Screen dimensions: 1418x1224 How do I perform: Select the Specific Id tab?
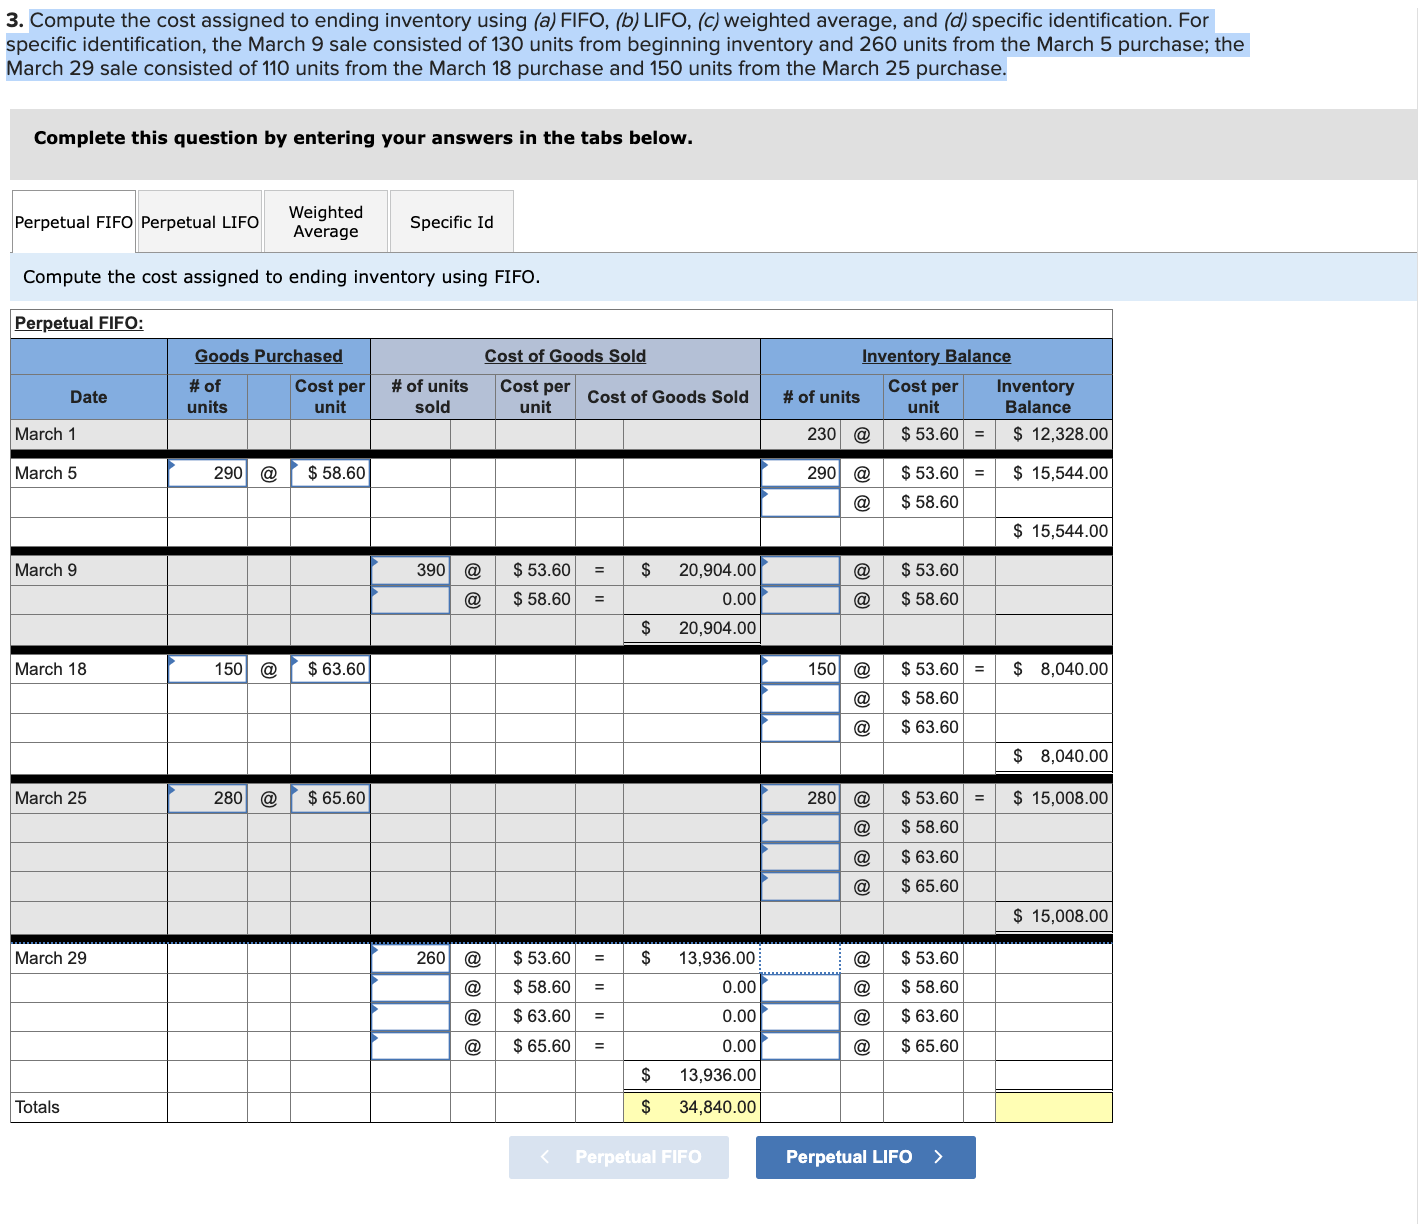(451, 221)
